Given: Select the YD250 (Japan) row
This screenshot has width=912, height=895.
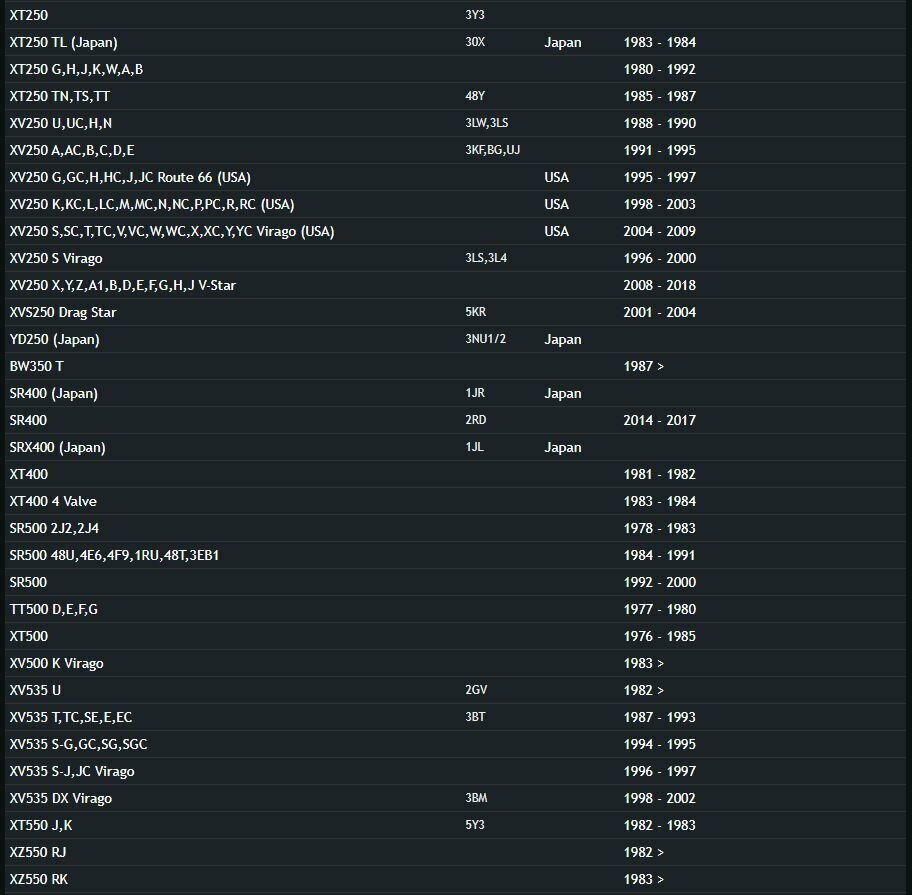Looking at the screenshot, I should pos(54,340).
